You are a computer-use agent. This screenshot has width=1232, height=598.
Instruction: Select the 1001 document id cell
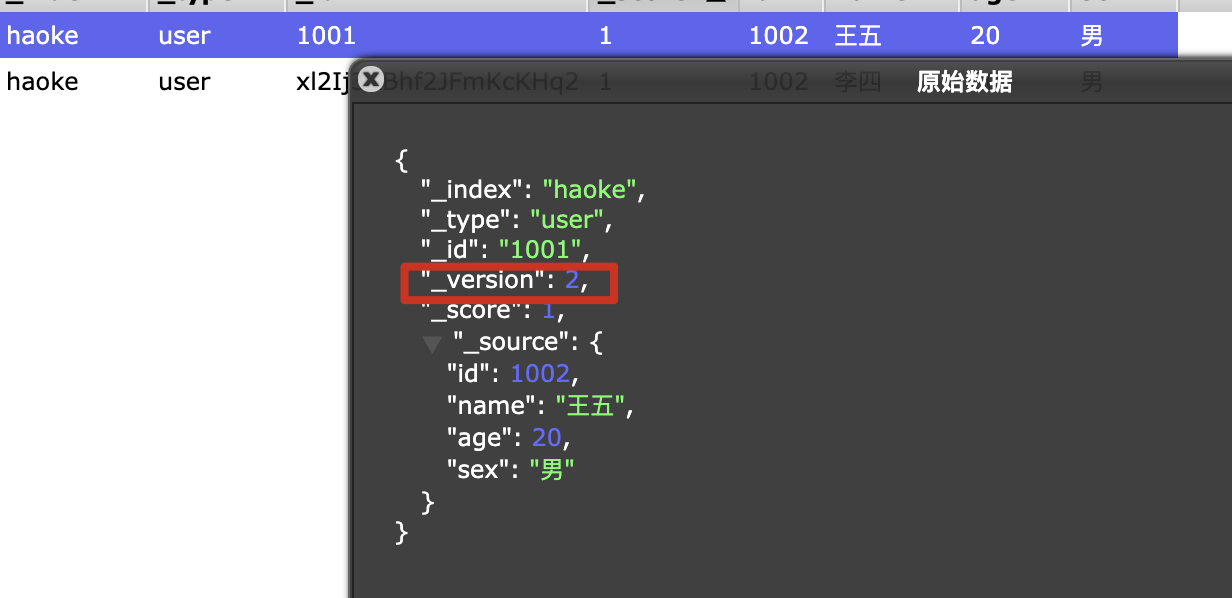(326, 36)
